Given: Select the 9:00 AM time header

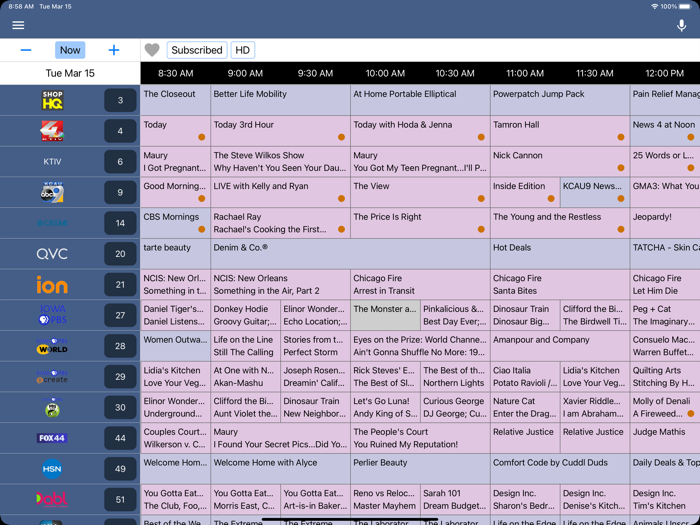Looking at the screenshot, I should [245, 73].
